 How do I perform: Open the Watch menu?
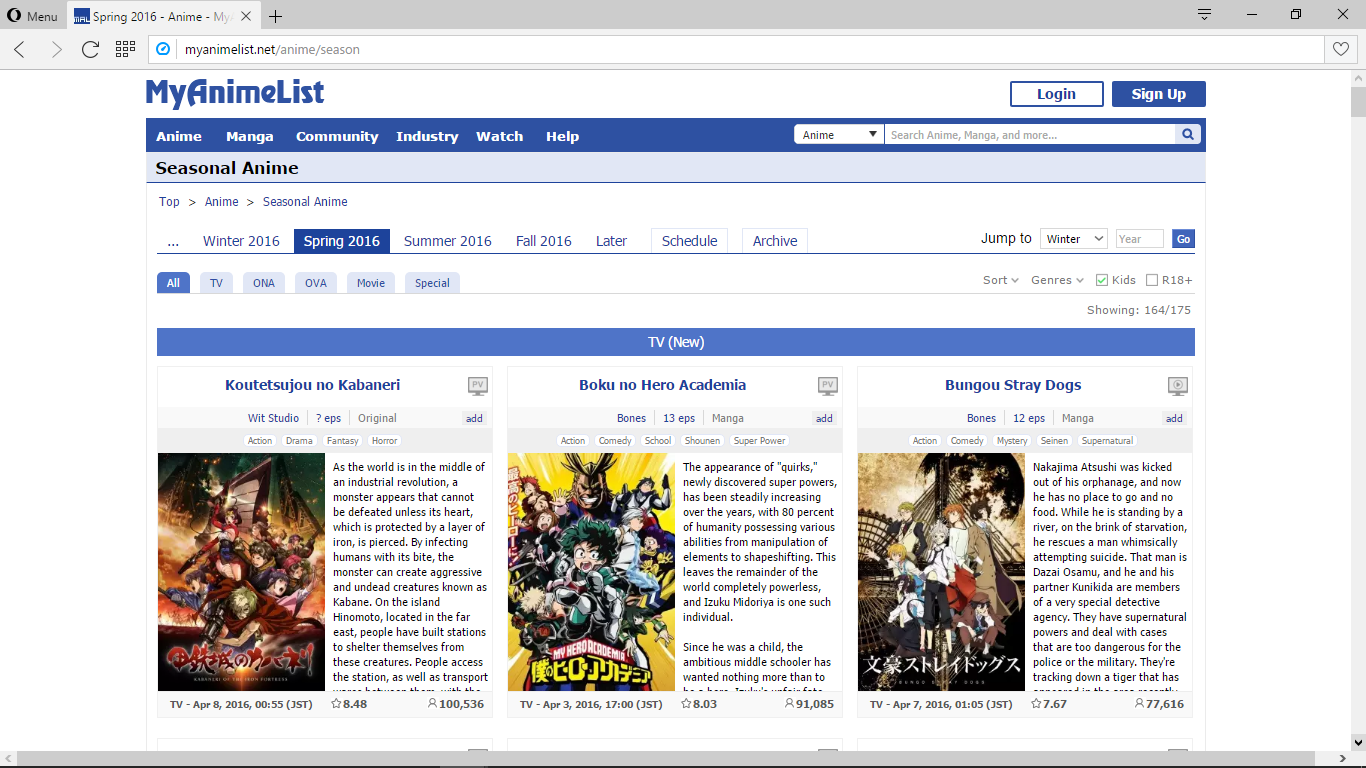(x=499, y=136)
